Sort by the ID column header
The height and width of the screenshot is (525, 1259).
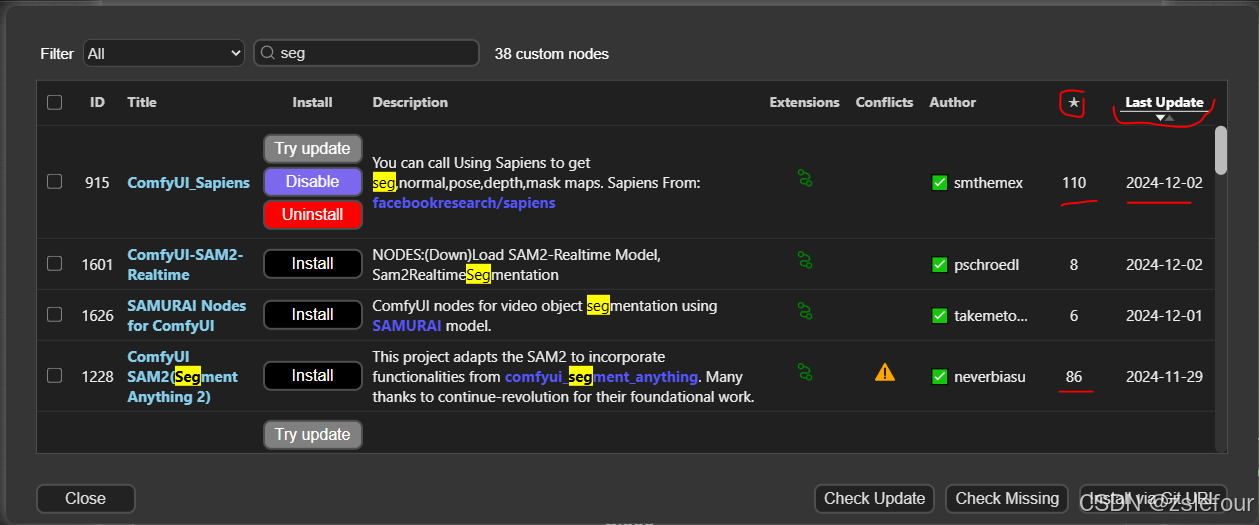(x=97, y=102)
